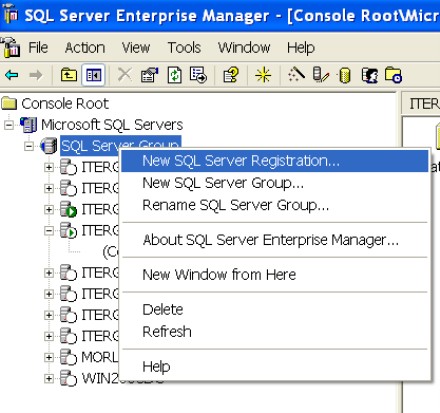Click the greyed Forward arrow icon
This screenshot has width=440, height=413.
coord(36,75)
